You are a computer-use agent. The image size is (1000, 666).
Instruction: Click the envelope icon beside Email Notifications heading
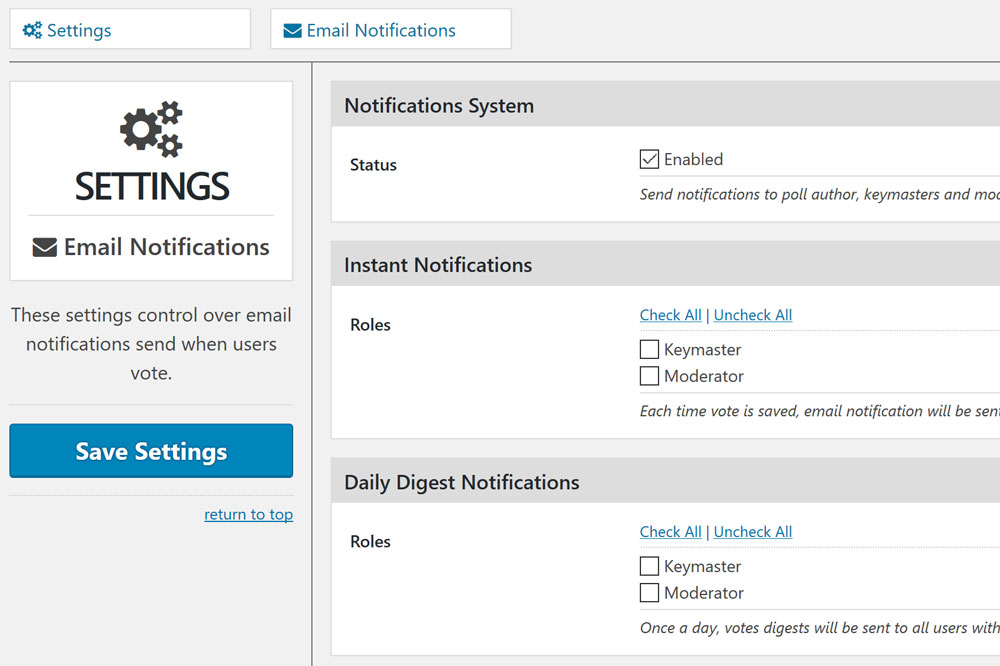click(44, 247)
